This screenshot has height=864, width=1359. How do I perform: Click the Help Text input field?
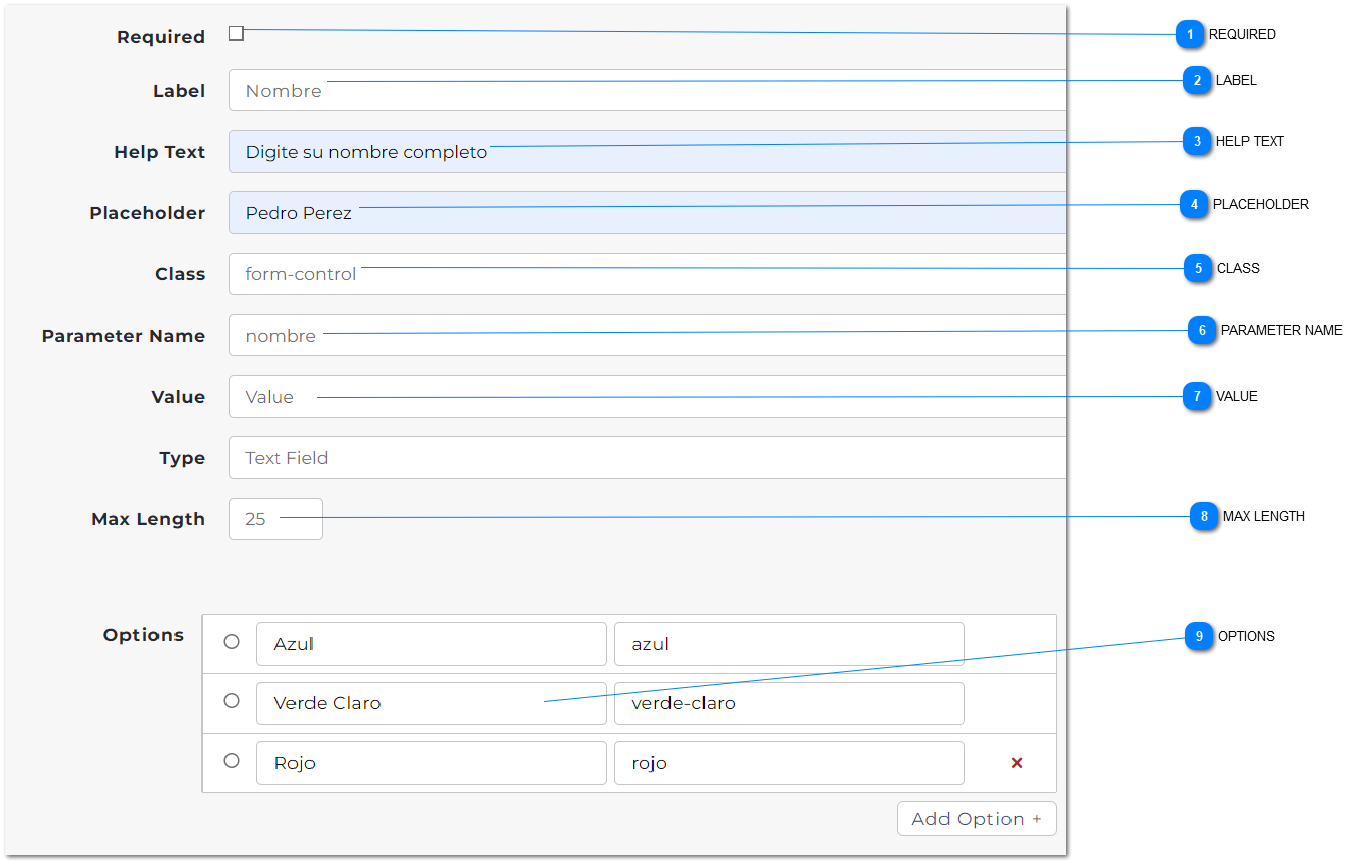point(646,152)
